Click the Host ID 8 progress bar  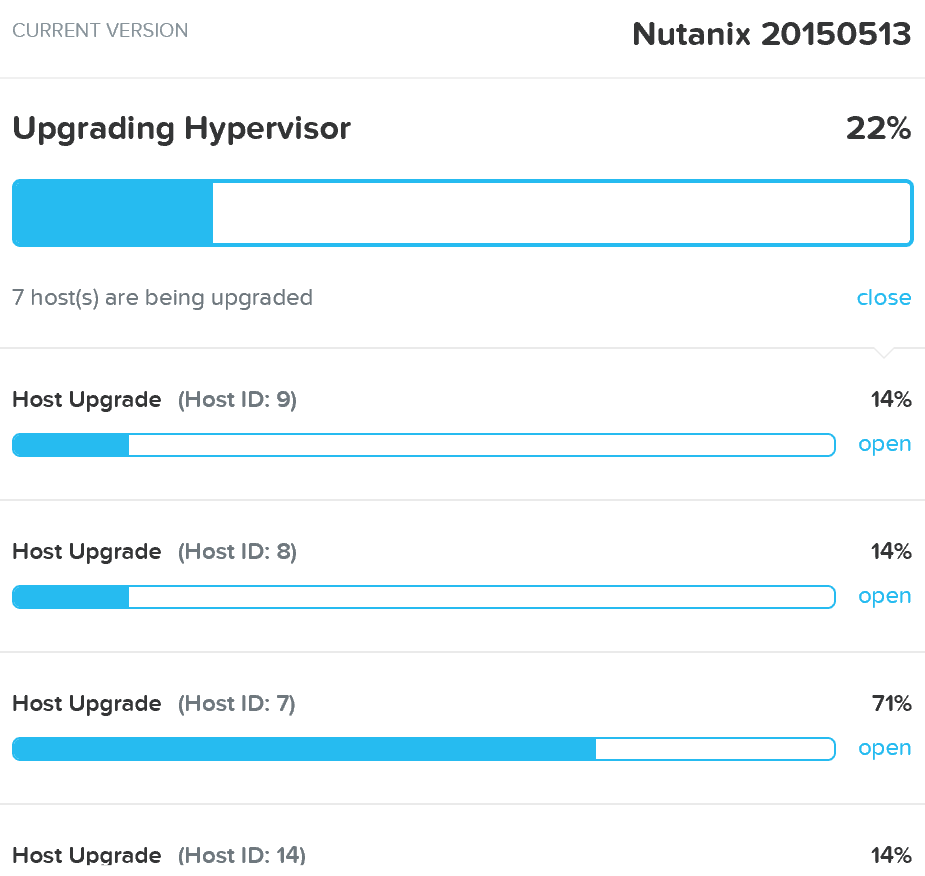click(x=423, y=596)
